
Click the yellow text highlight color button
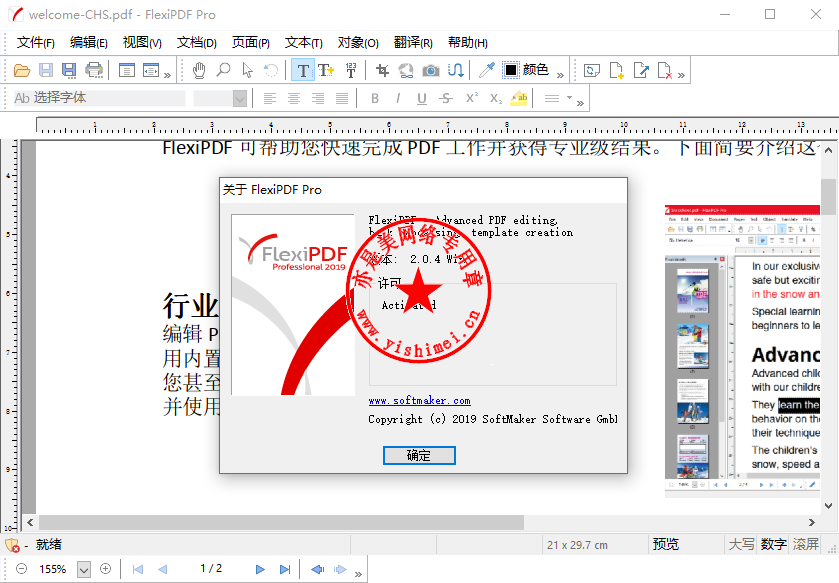click(518, 98)
